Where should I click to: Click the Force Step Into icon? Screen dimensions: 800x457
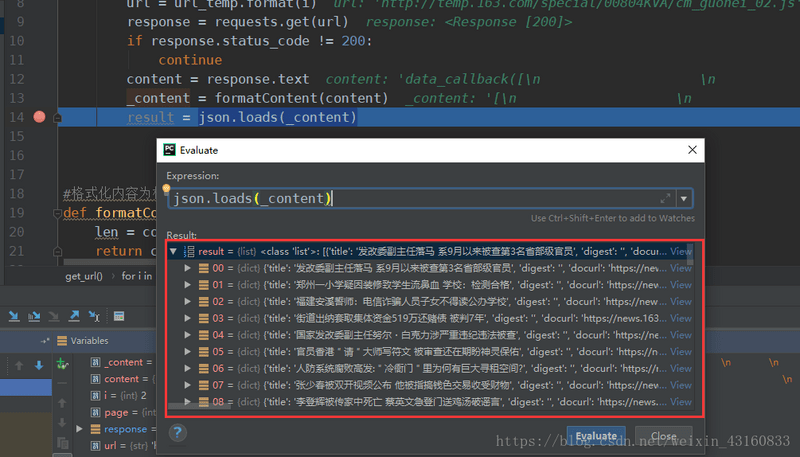click(54, 316)
